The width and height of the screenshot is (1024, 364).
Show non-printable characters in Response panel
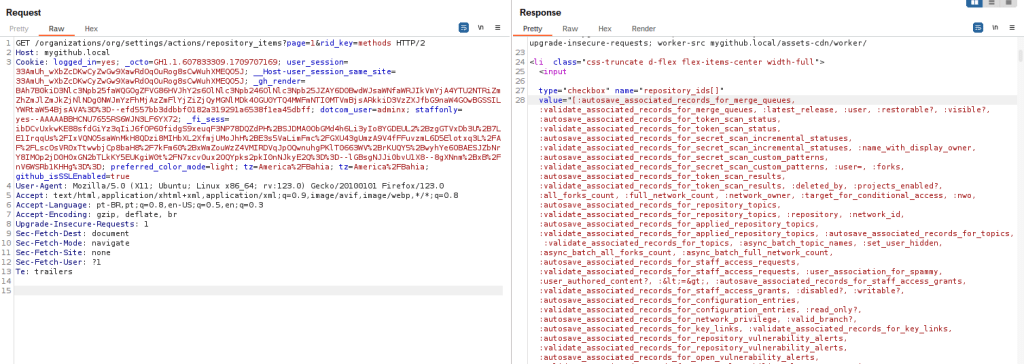coord(995,27)
